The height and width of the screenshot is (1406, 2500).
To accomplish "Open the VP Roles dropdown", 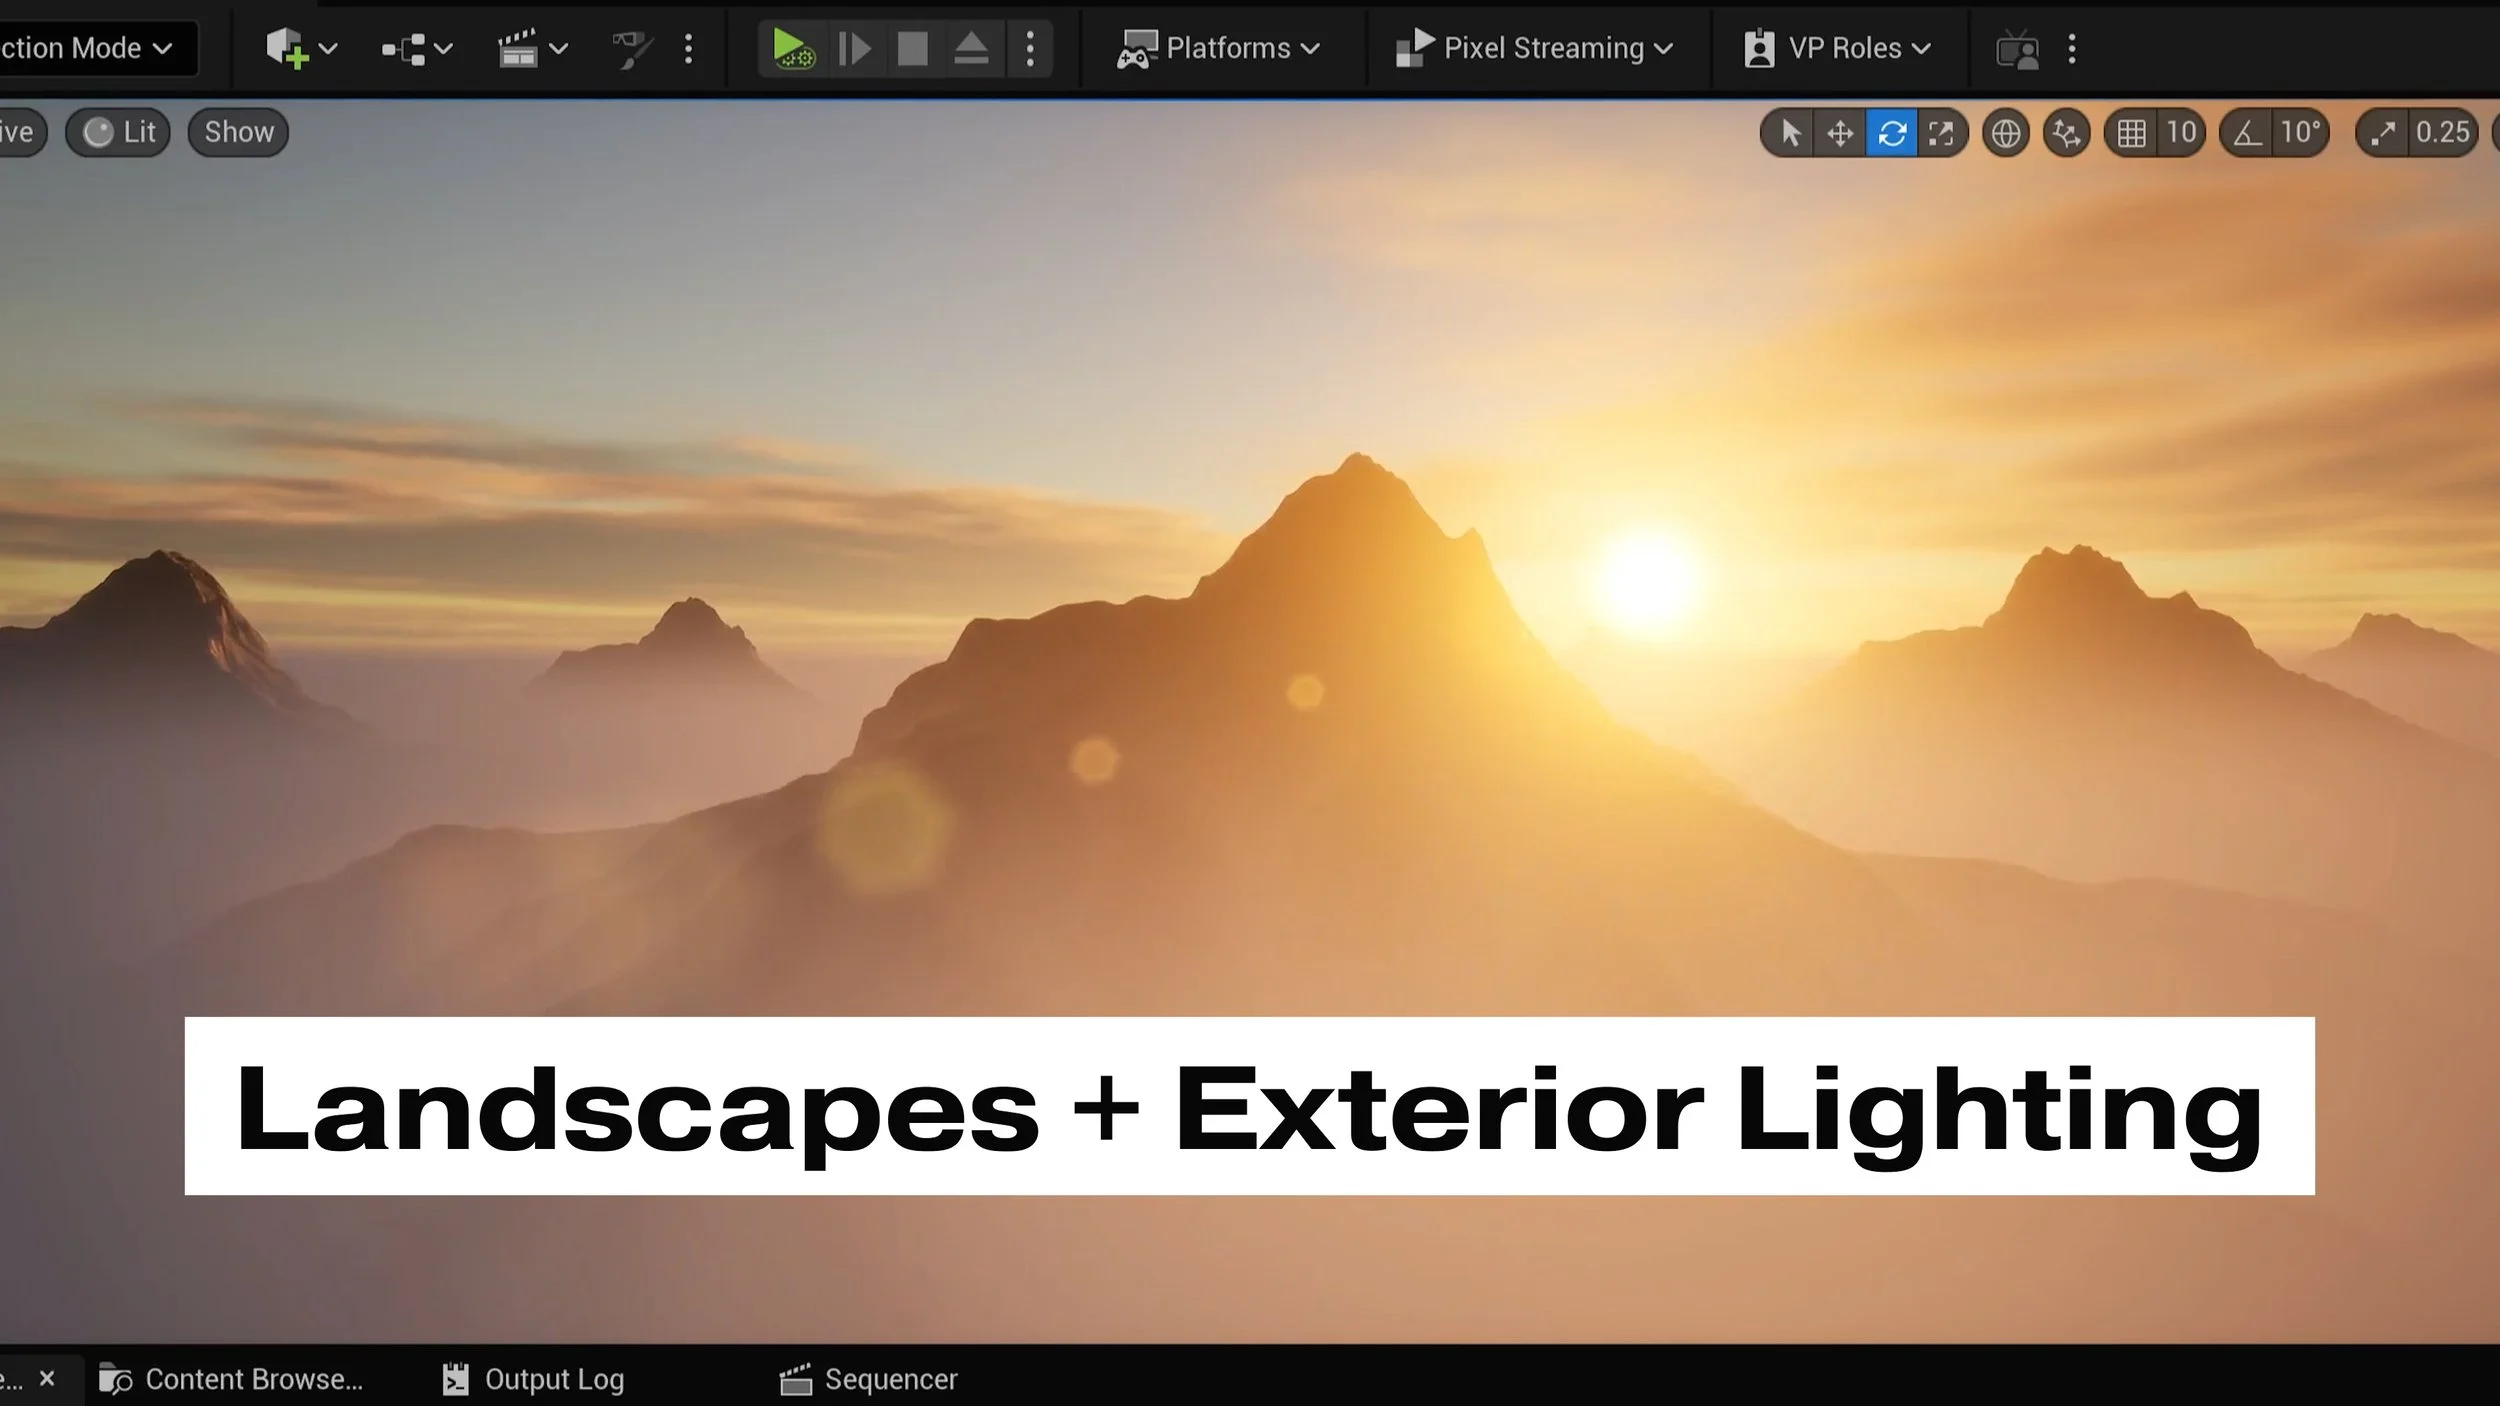I will (1838, 48).
